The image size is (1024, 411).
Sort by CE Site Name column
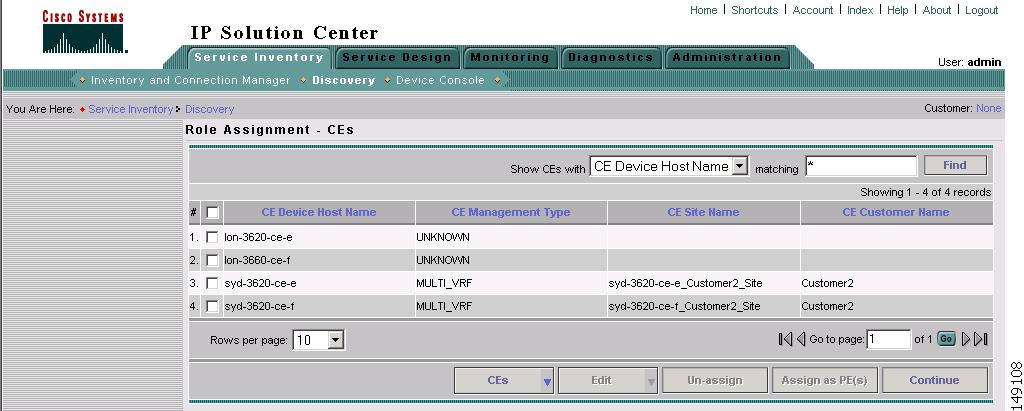[x=703, y=212]
